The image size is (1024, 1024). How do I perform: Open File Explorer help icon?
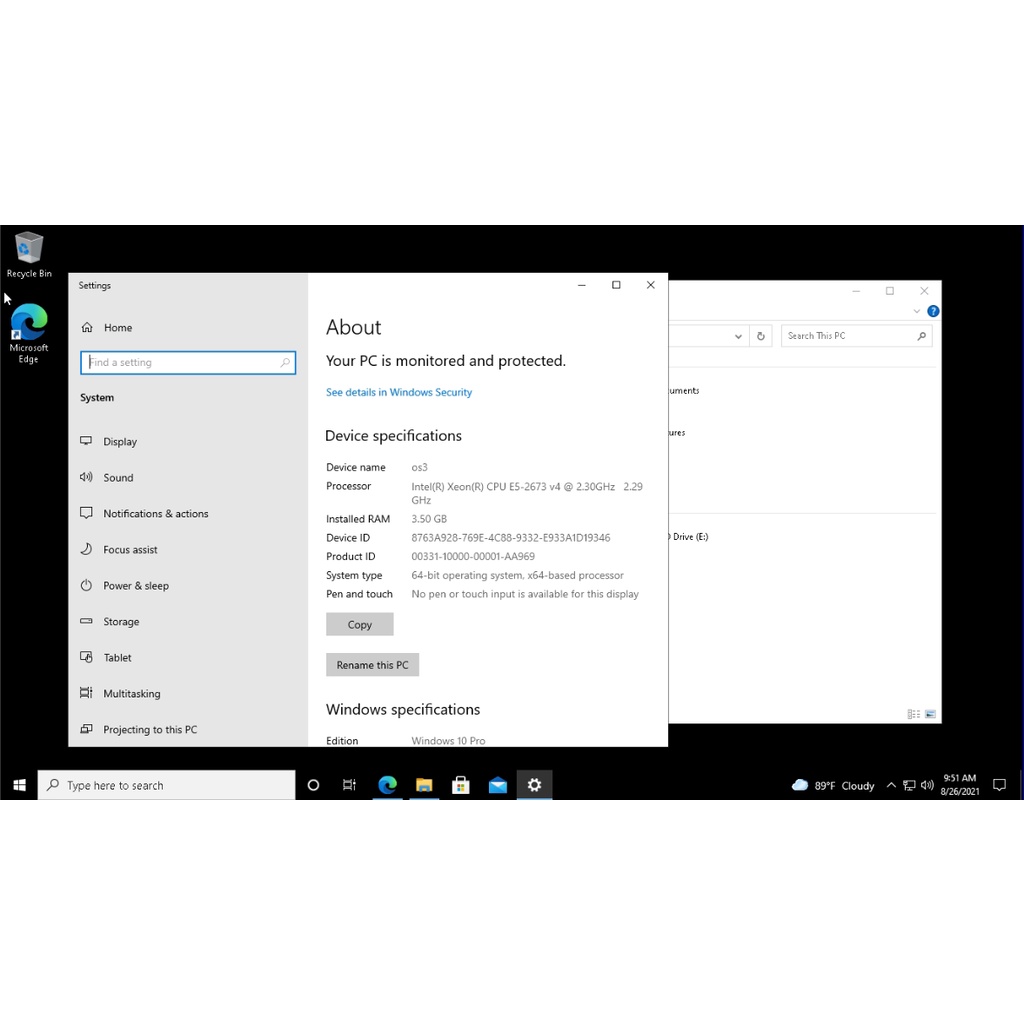point(933,312)
